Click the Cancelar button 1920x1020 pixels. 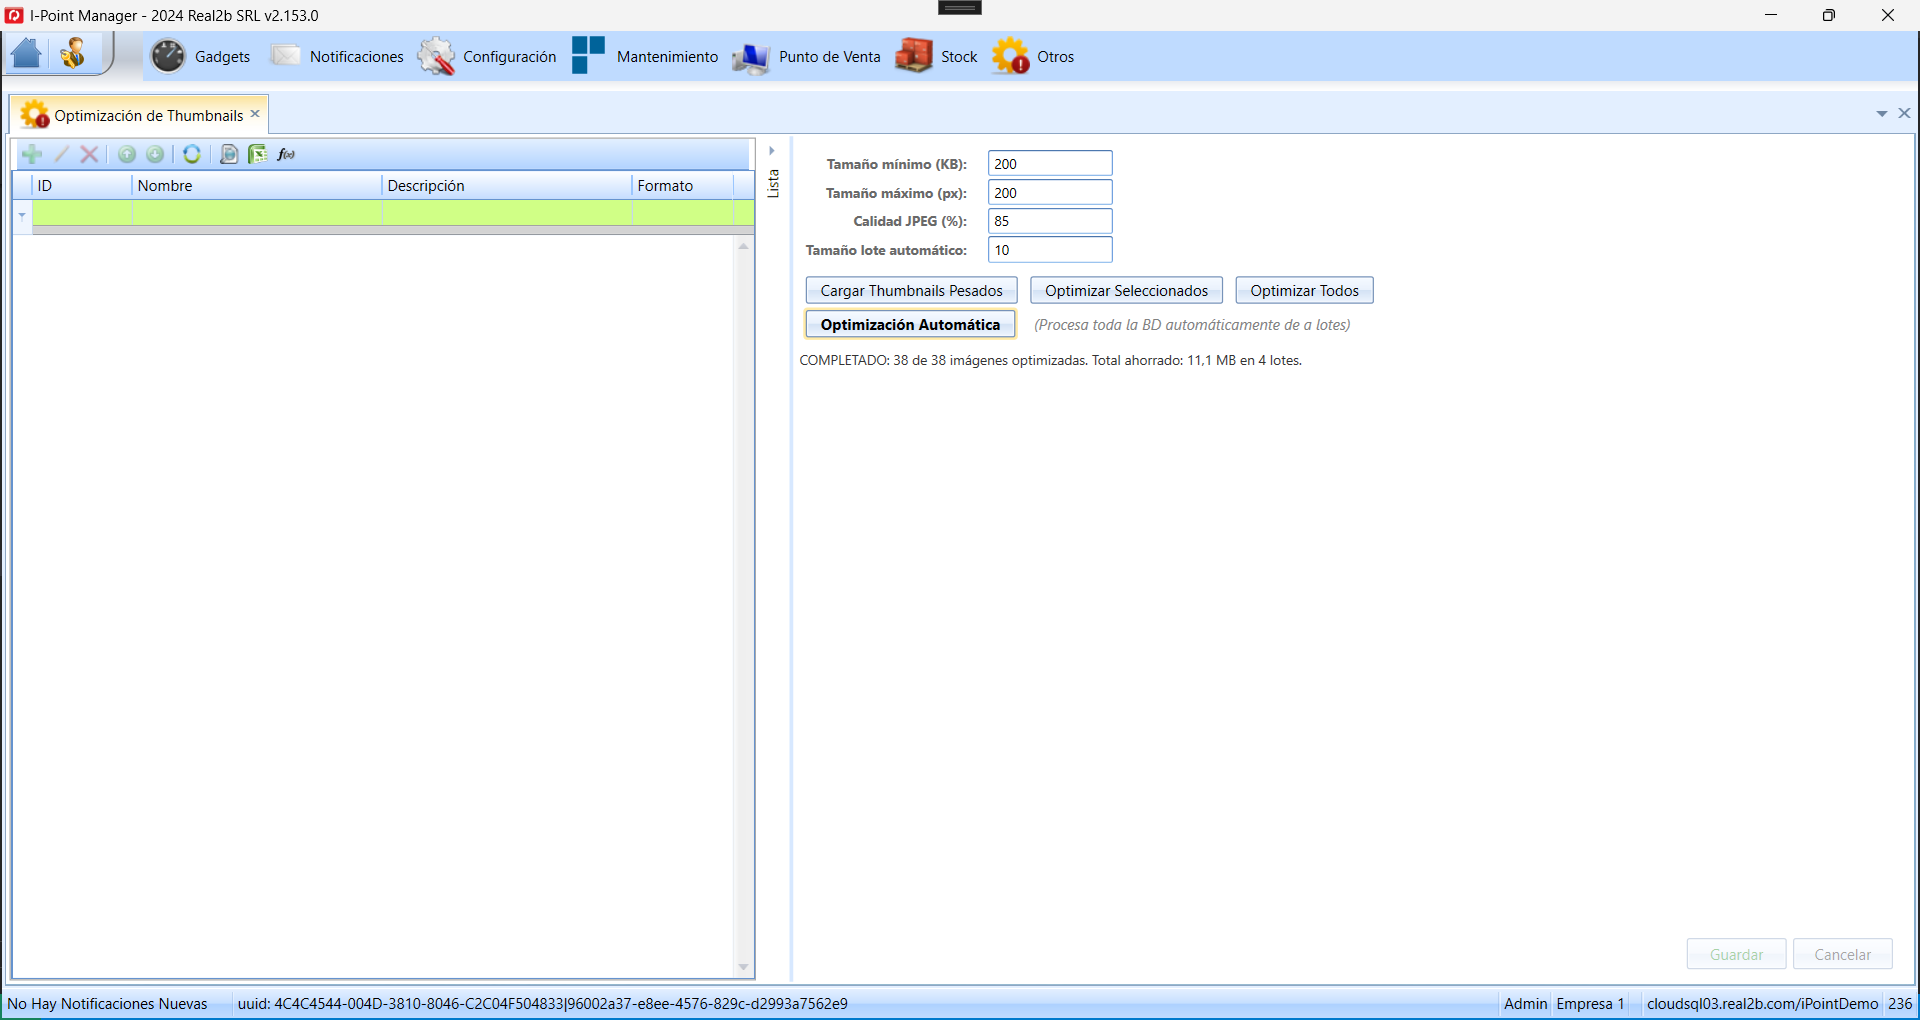(1843, 955)
